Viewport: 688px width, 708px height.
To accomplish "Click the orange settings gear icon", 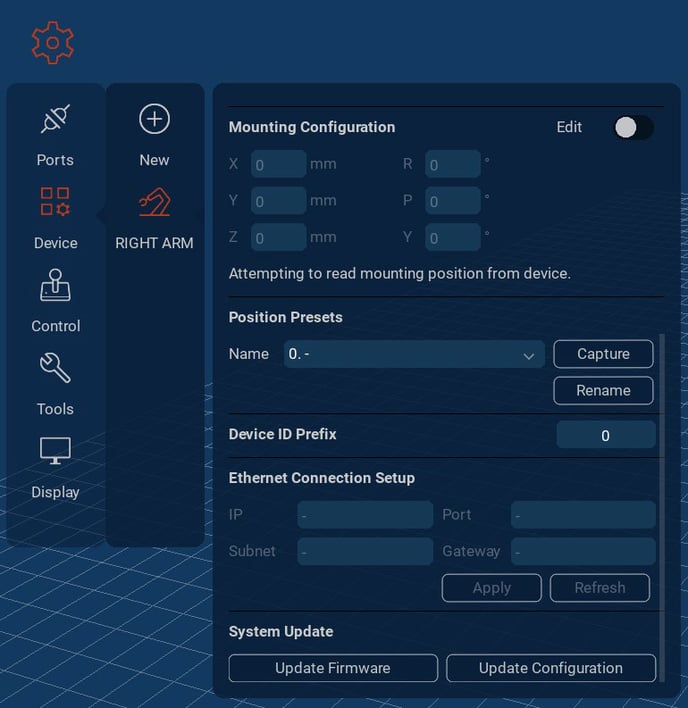I will click(x=53, y=42).
